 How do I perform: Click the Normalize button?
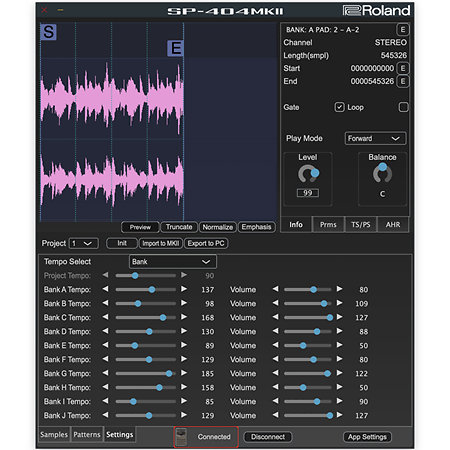tap(218, 227)
